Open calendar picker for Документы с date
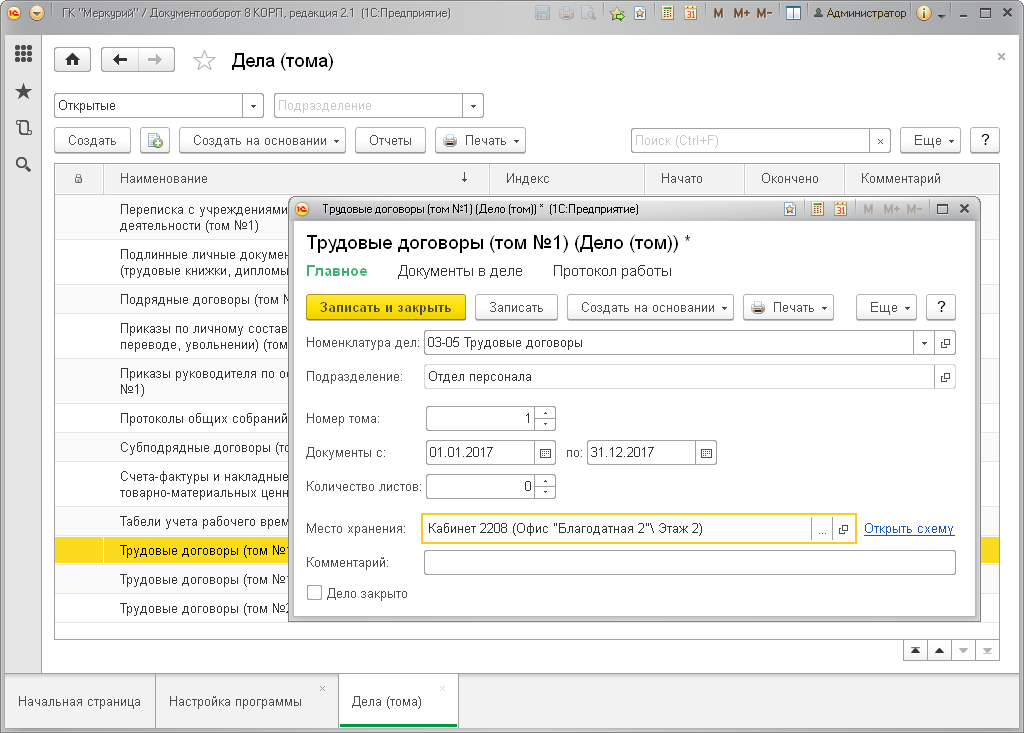The height and width of the screenshot is (733, 1024). point(545,453)
